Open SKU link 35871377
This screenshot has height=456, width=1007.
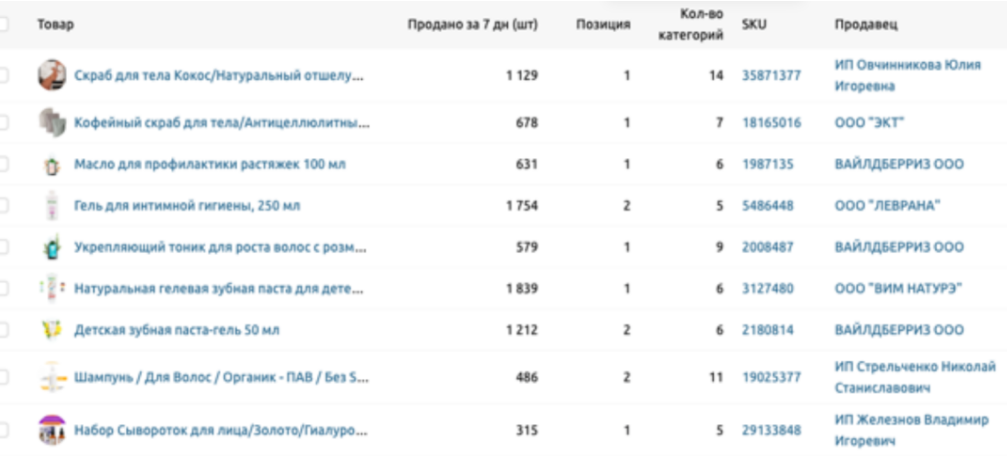(771, 75)
